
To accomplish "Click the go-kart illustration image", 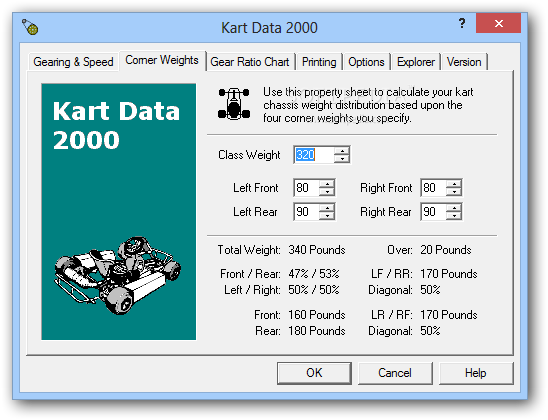I will click(118, 276).
